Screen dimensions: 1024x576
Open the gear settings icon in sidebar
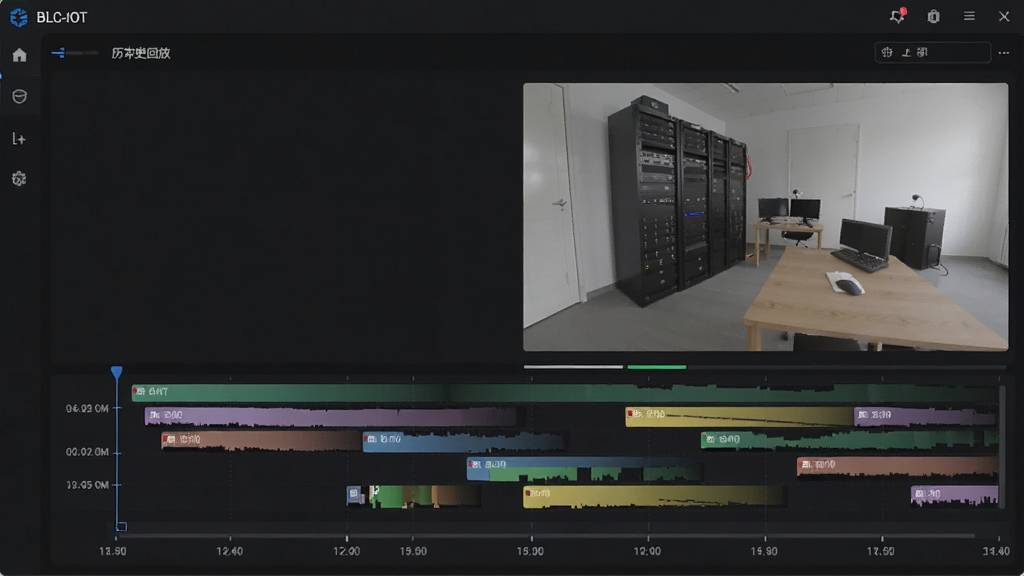(x=19, y=178)
